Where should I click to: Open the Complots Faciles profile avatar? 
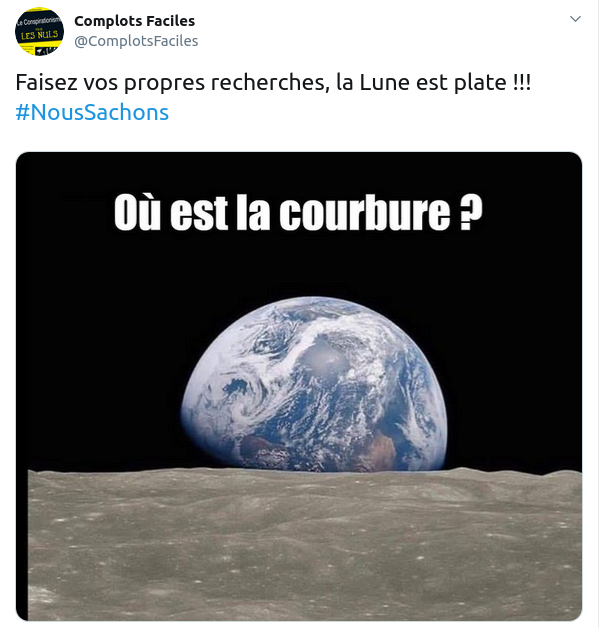tap(39, 31)
